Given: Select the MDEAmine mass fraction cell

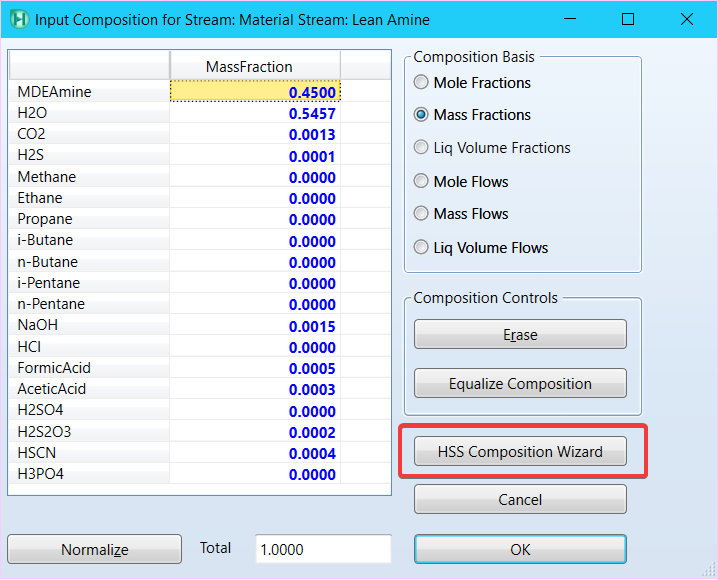Looking at the screenshot, I should [x=255, y=92].
